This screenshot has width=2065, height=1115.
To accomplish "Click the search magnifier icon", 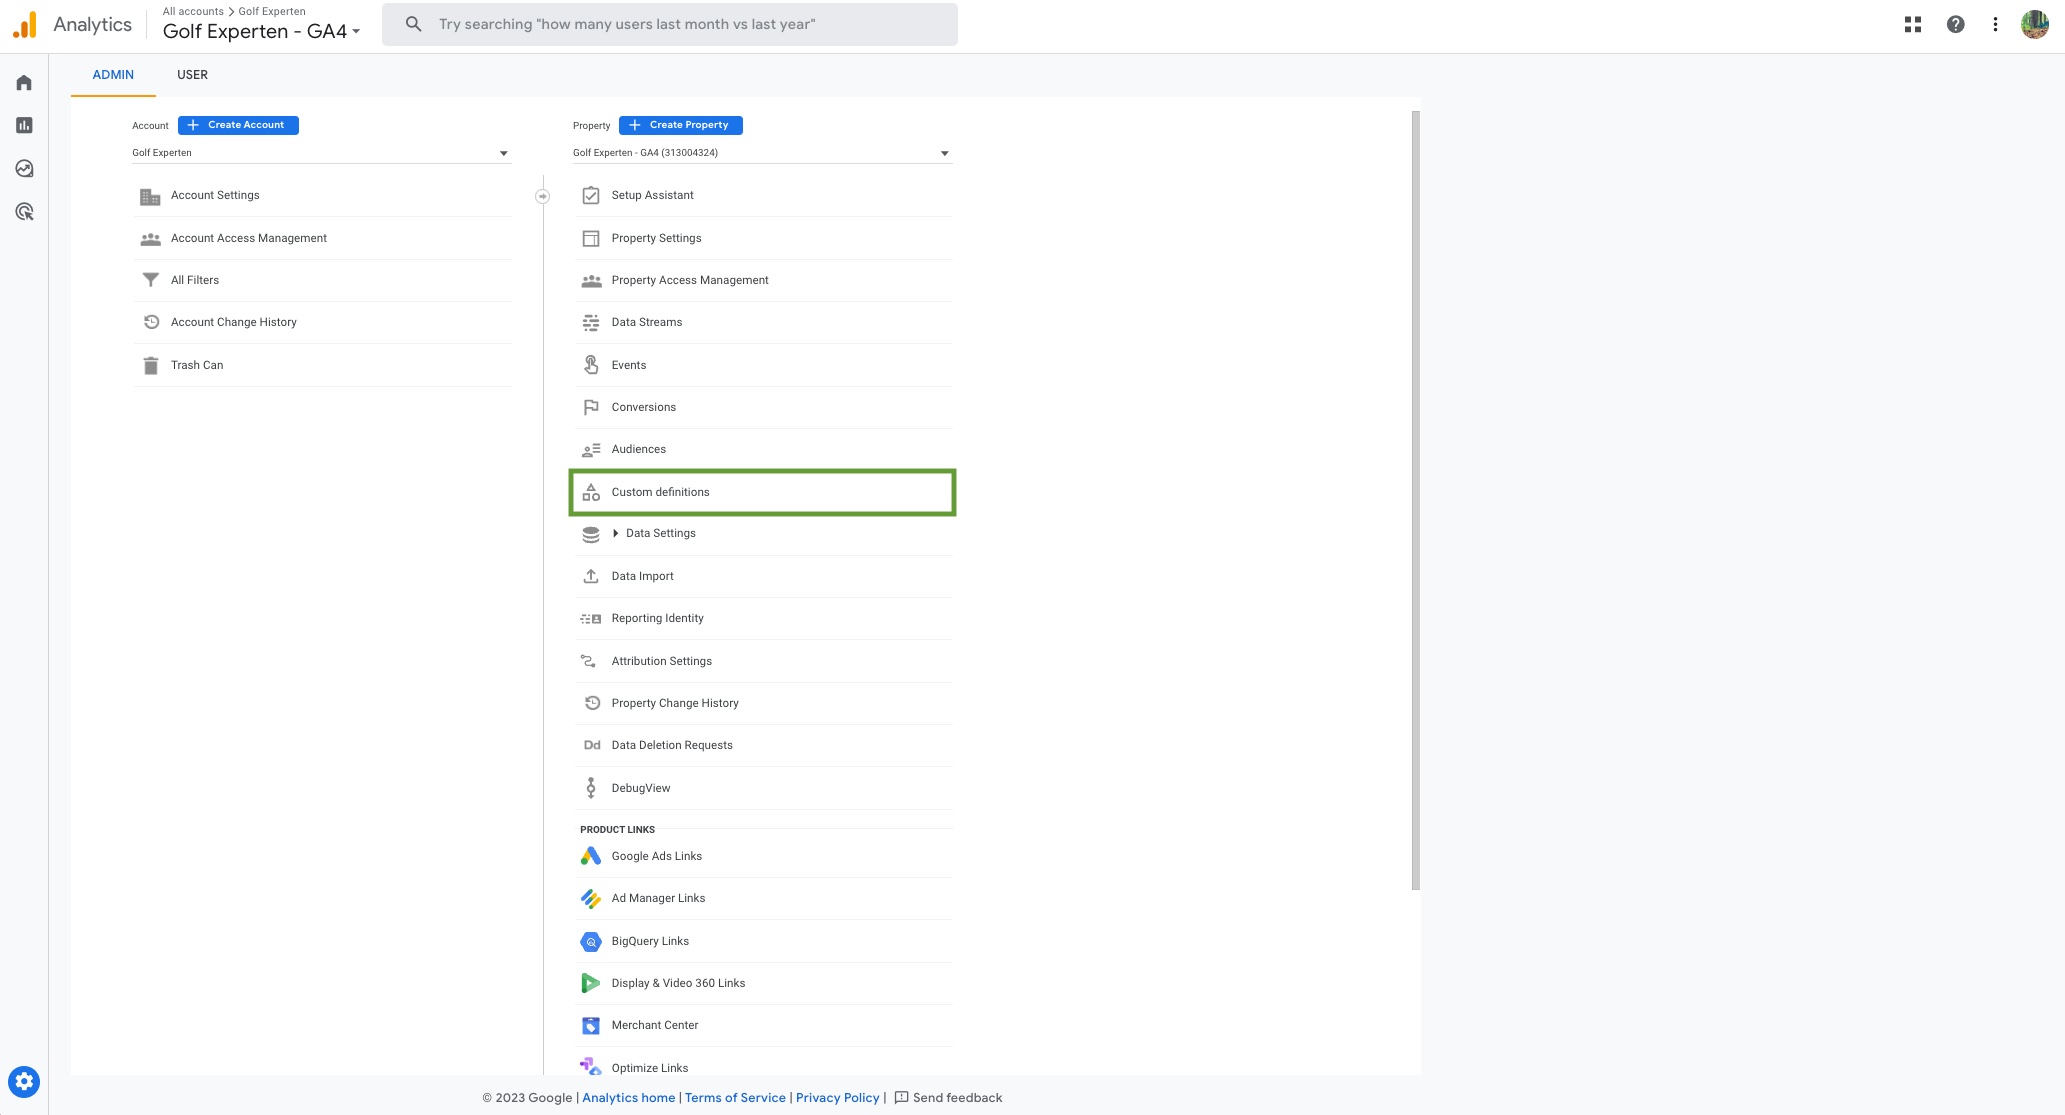I will pos(413,24).
